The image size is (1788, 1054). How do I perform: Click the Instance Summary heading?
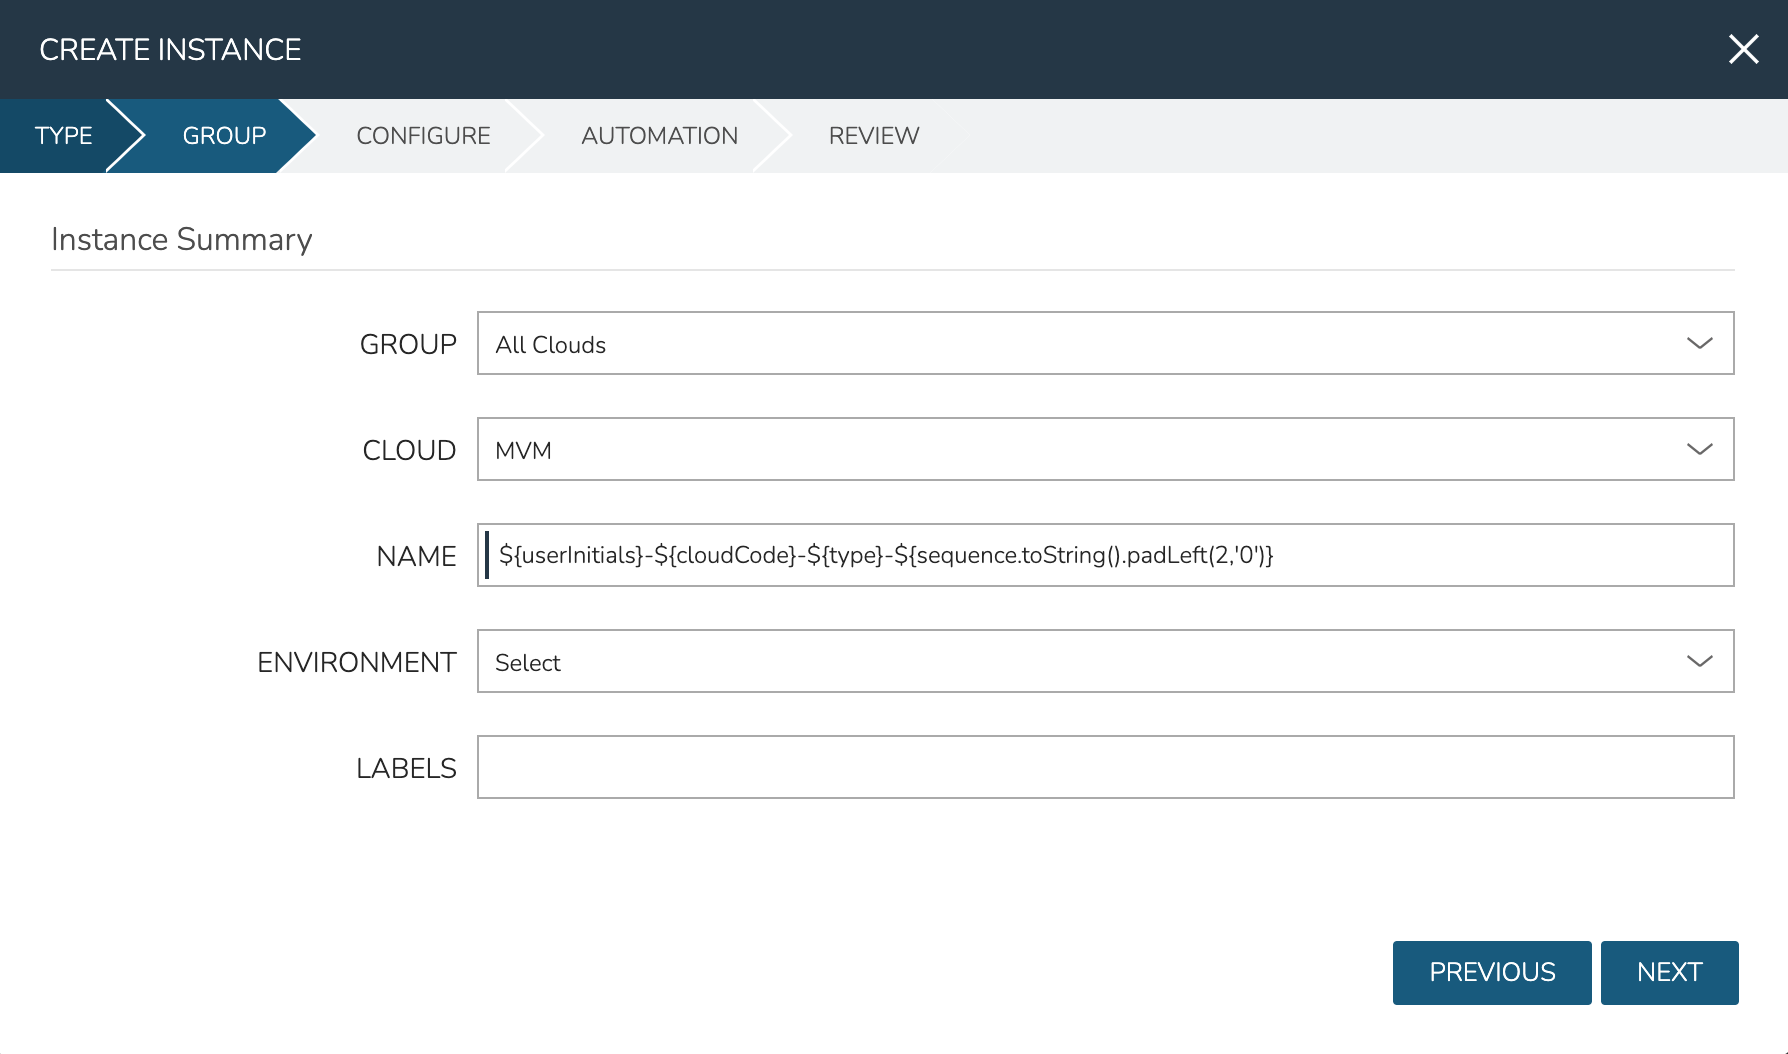(181, 240)
